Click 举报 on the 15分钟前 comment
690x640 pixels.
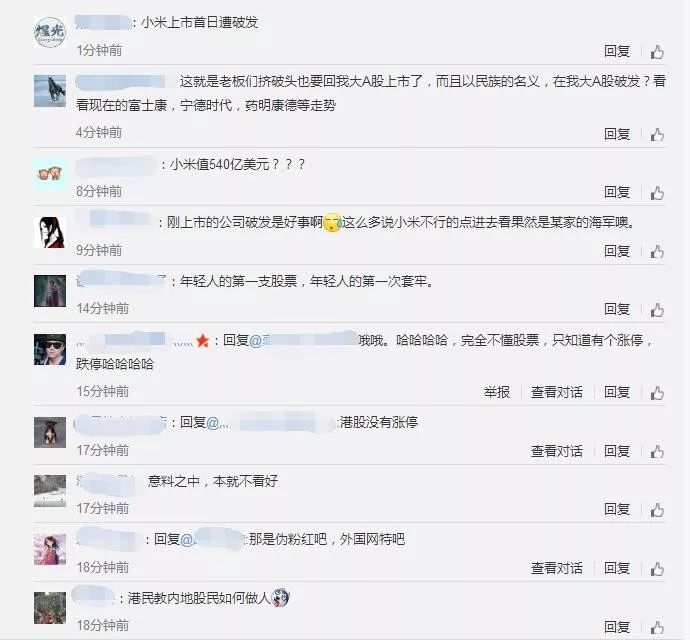click(497, 392)
